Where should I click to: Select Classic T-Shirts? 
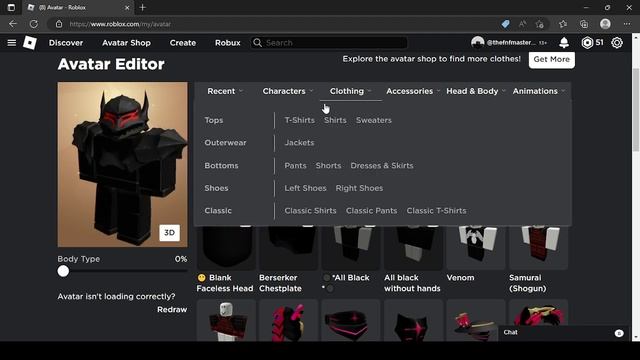pos(436,211)
